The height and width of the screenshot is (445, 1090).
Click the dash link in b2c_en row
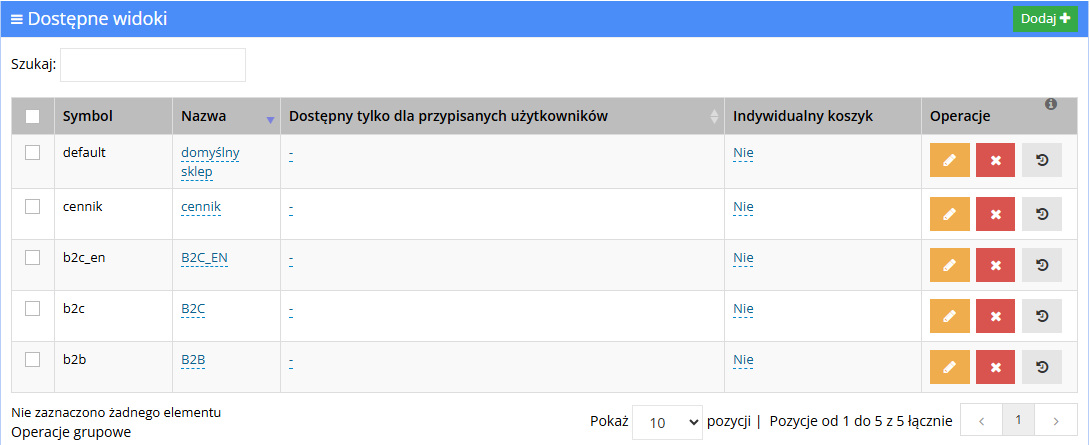pyautogui.click(x=291, y=259)
